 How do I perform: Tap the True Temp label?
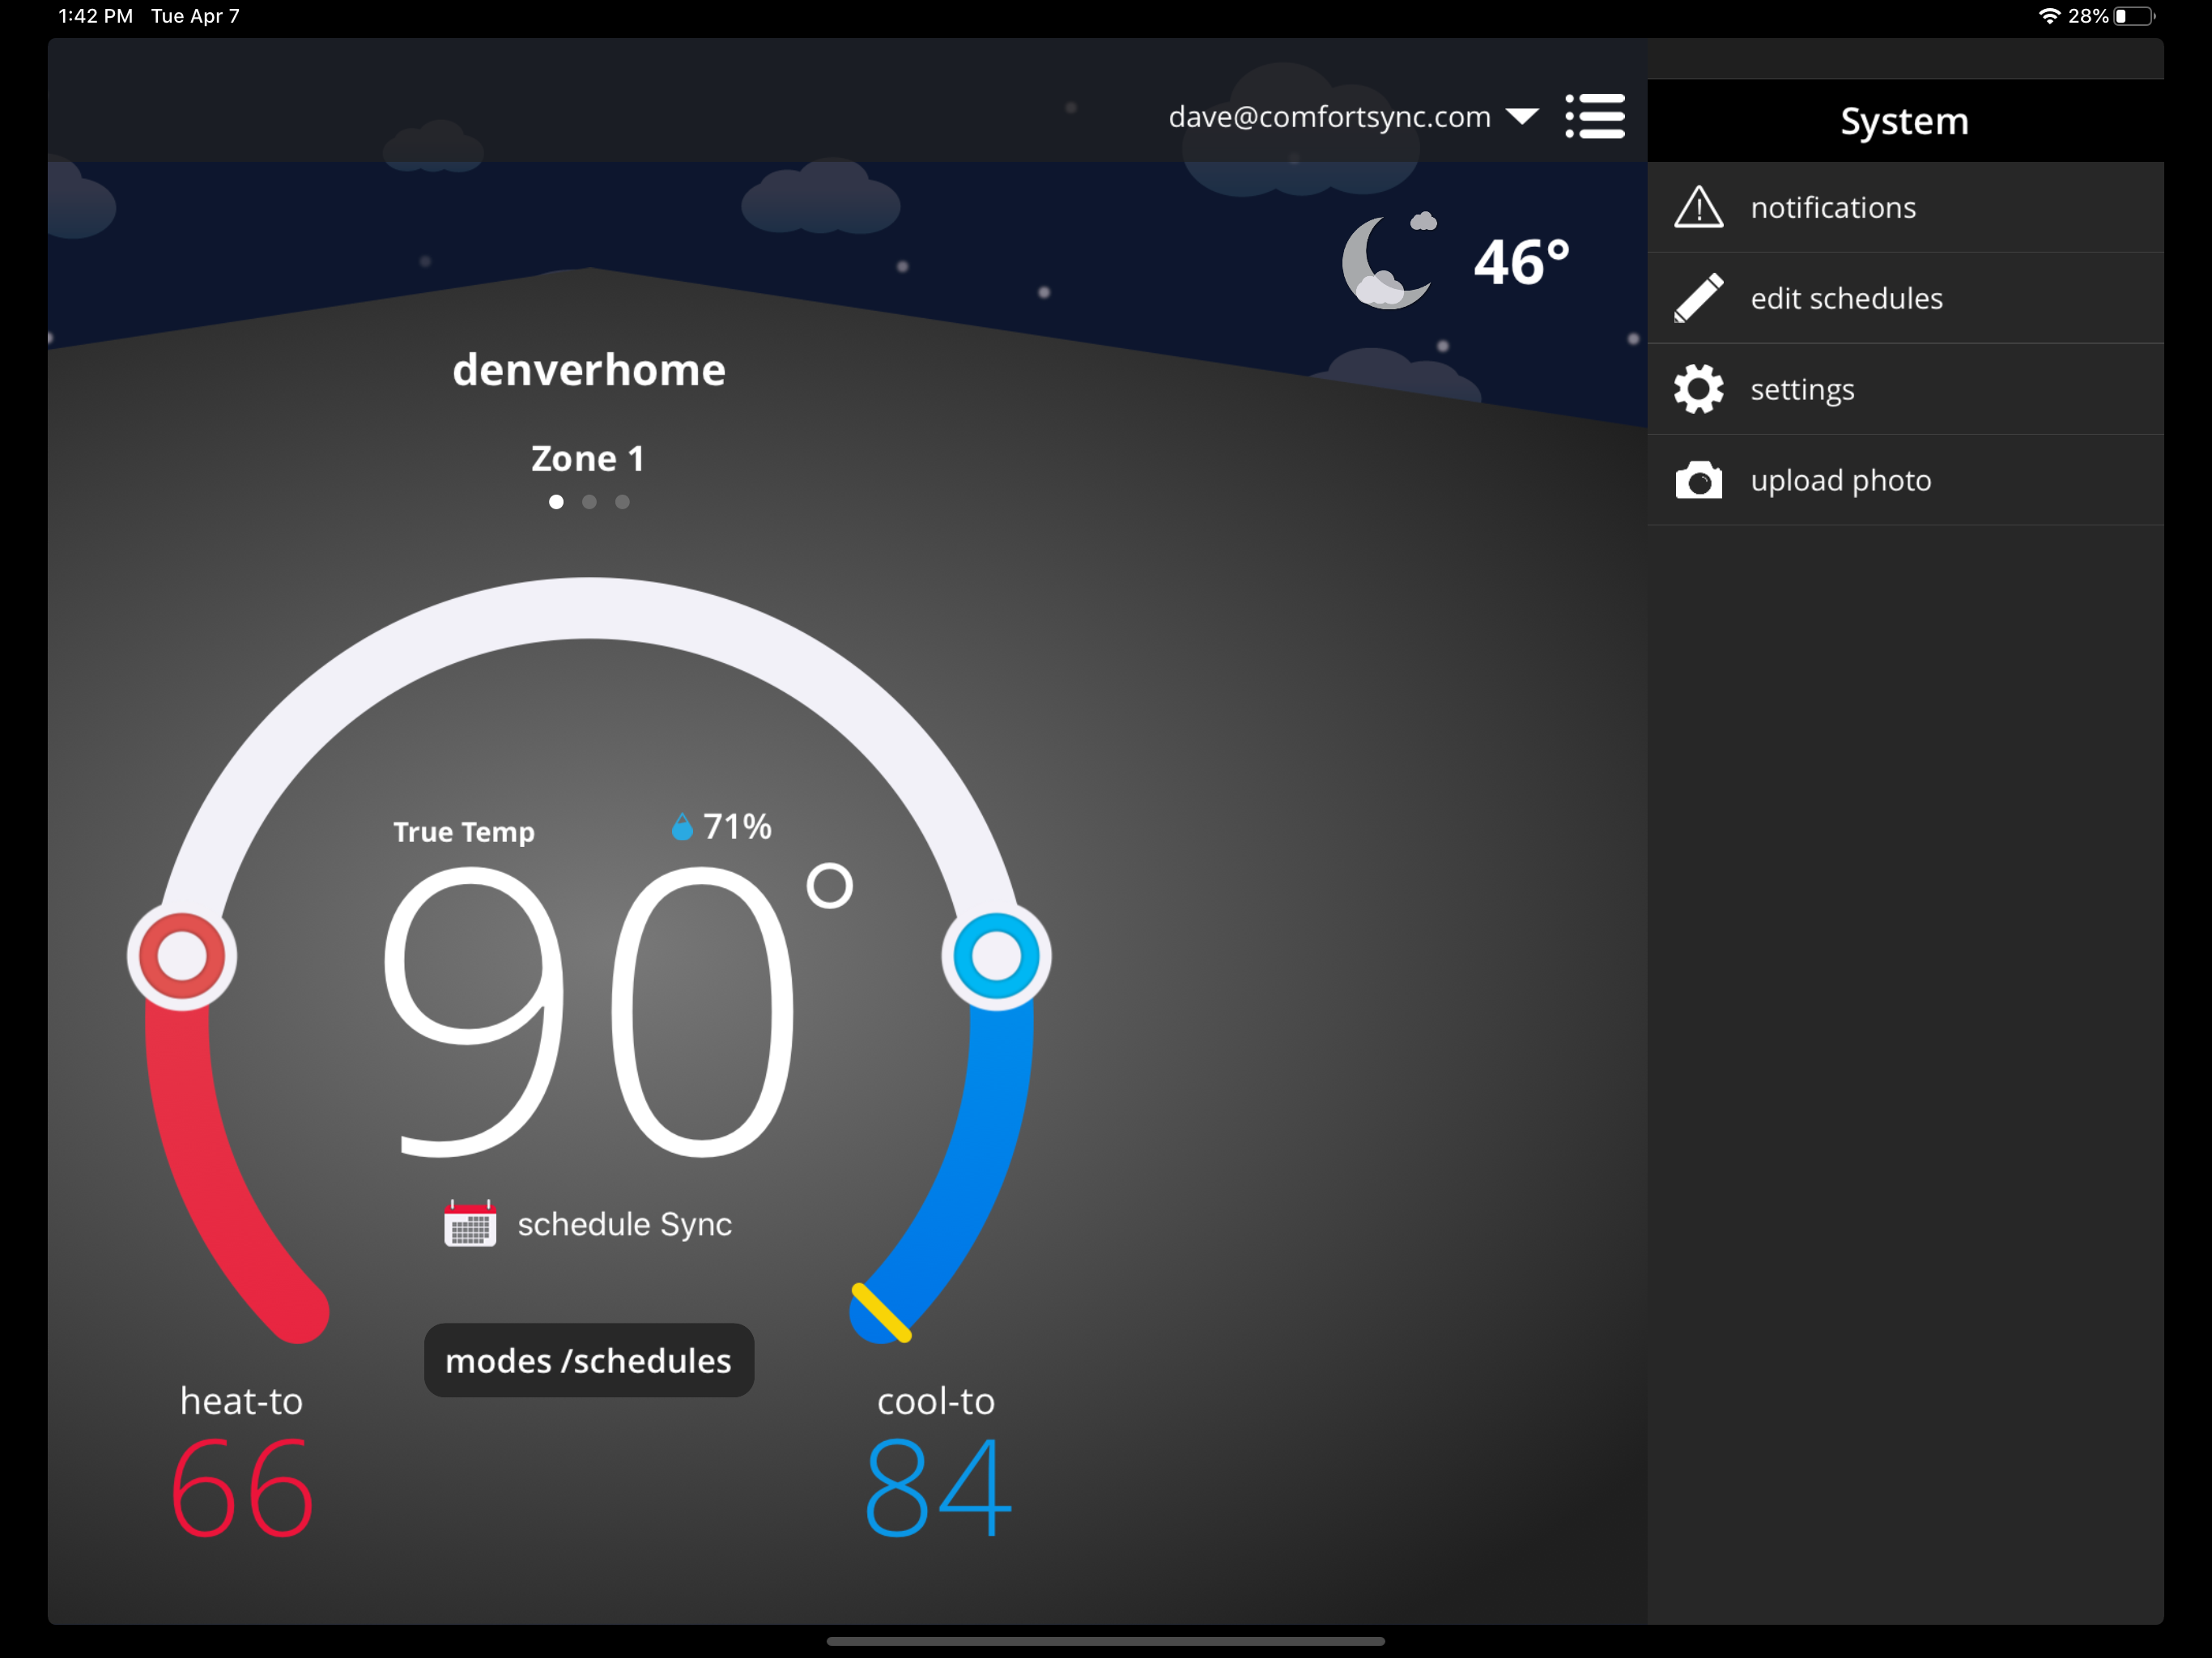point(464,832)
